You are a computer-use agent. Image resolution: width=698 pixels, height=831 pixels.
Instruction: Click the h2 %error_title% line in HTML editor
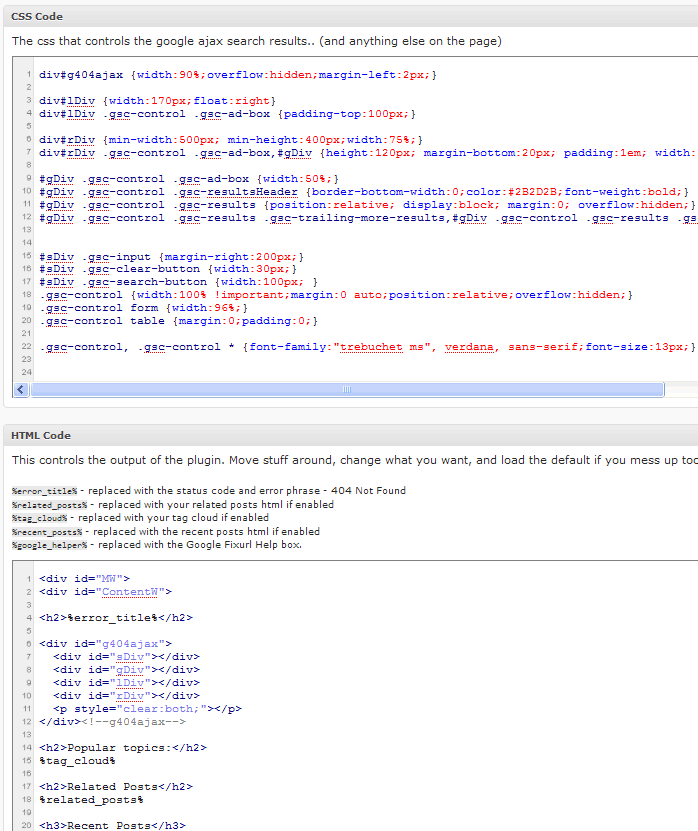point(115,618)
